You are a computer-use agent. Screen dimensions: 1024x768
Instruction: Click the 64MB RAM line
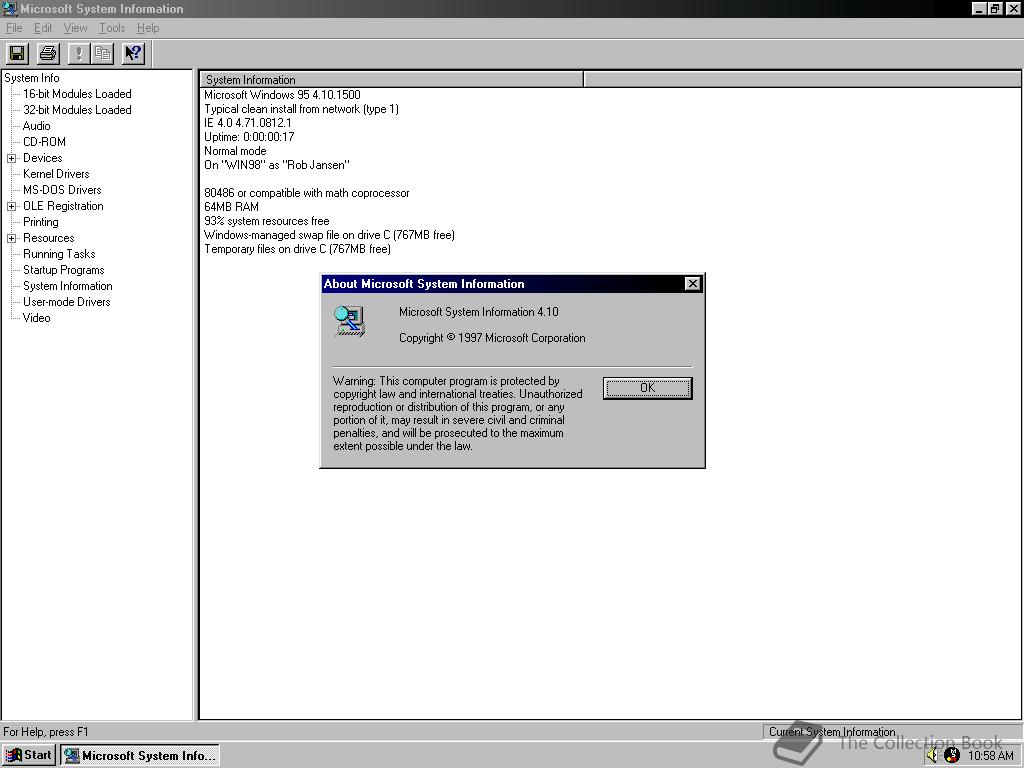click(231, 207)
